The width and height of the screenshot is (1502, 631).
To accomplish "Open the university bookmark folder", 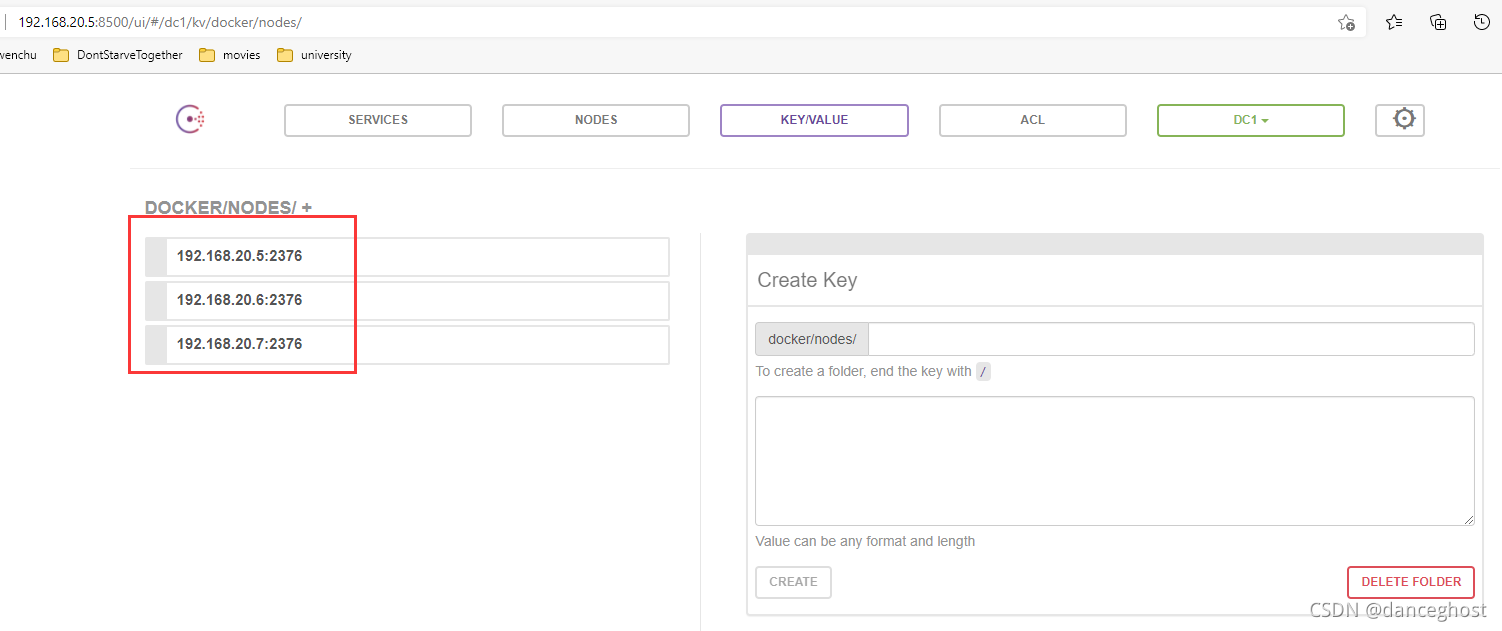I will (314, 55).
